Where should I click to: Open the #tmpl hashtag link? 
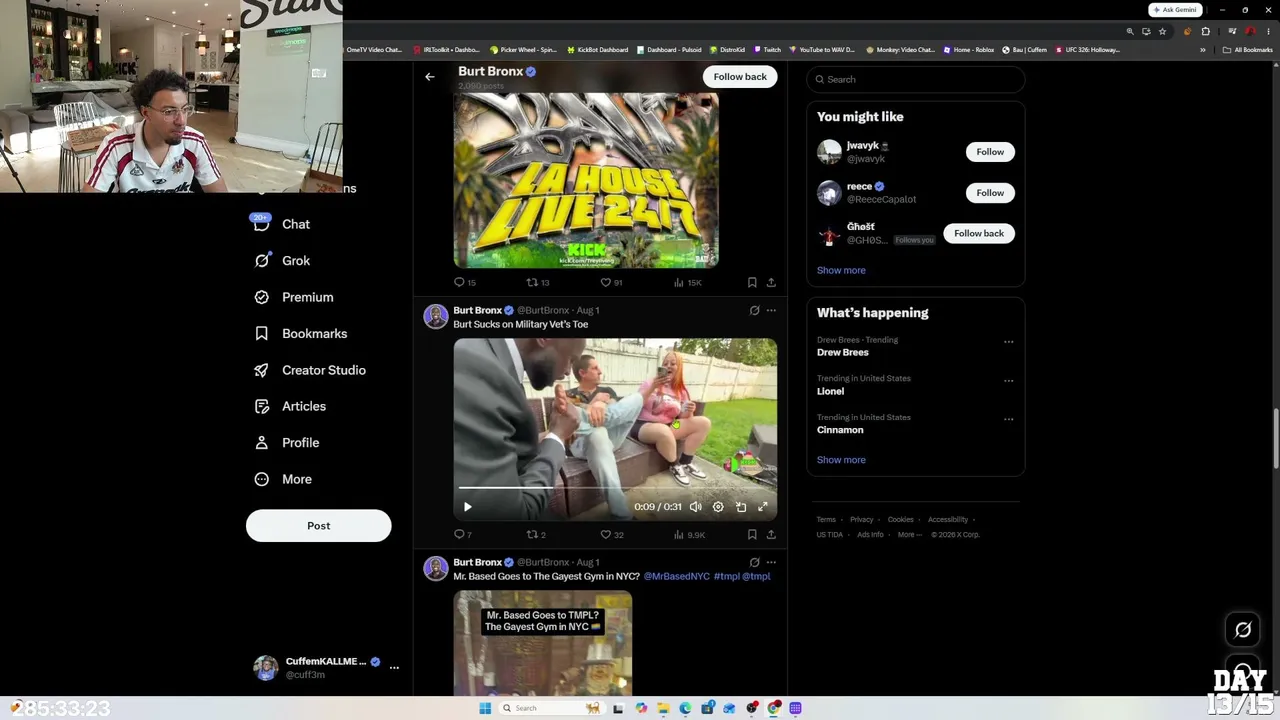pos(726,577)
